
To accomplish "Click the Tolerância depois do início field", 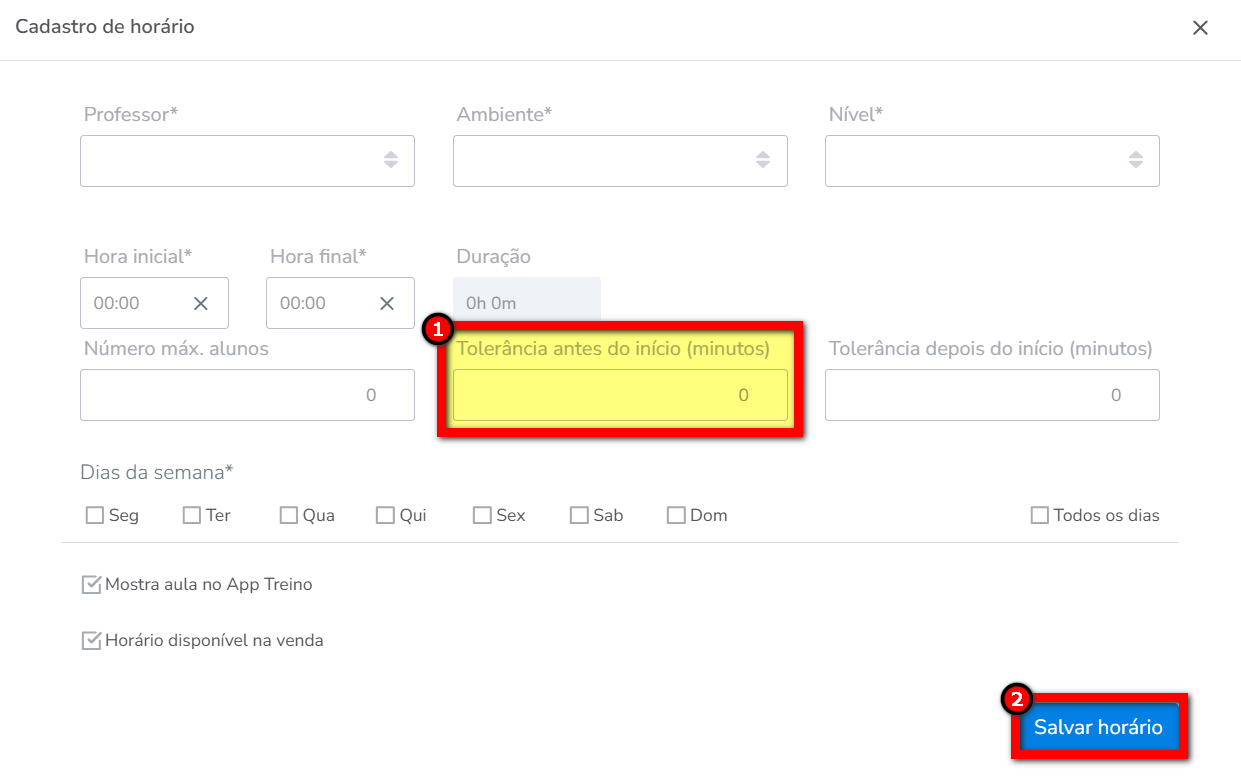I will pos(992,395).
